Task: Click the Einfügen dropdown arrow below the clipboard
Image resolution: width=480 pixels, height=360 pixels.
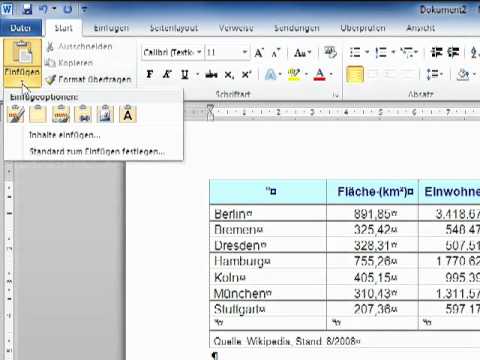Action: point(22,81)
